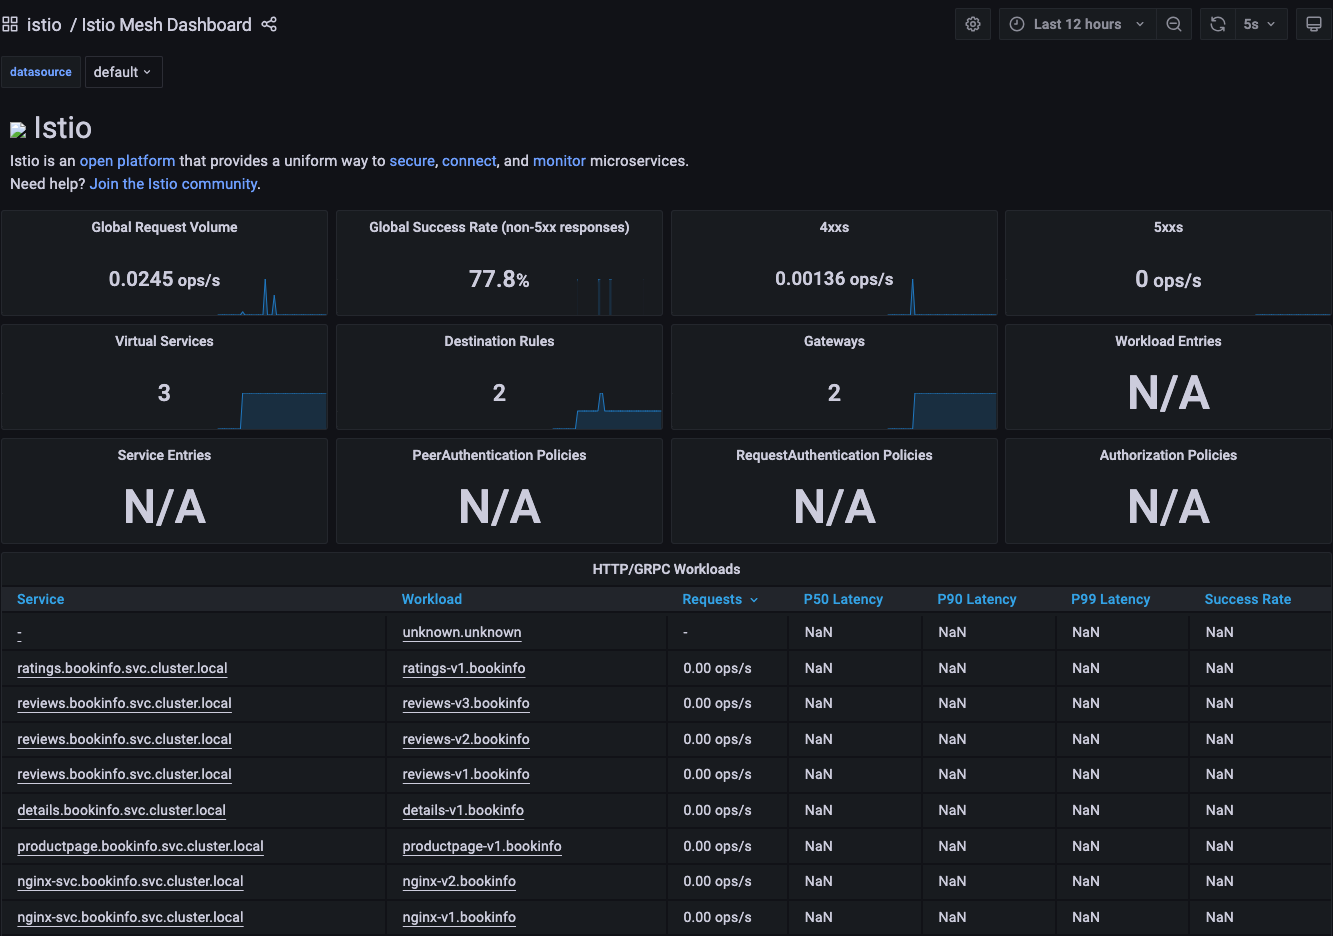Open nginx-v1.bookinfo workload link
This screenshot has height=936, width=1333.
pyautogui.click(x=459, y=917)
